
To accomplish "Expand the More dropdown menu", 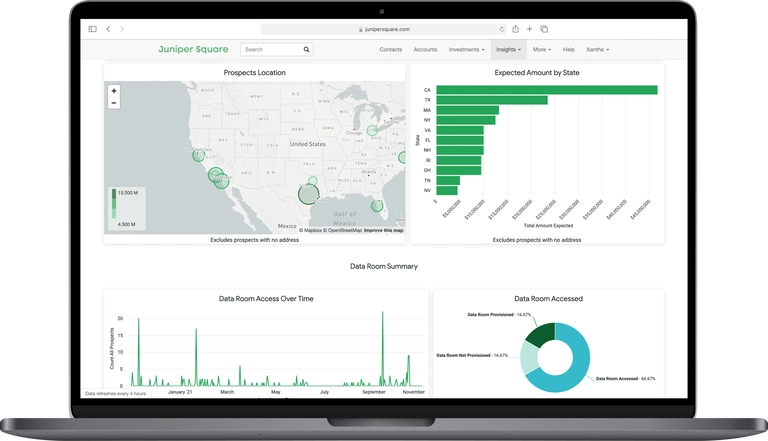I will click(542, 49).
